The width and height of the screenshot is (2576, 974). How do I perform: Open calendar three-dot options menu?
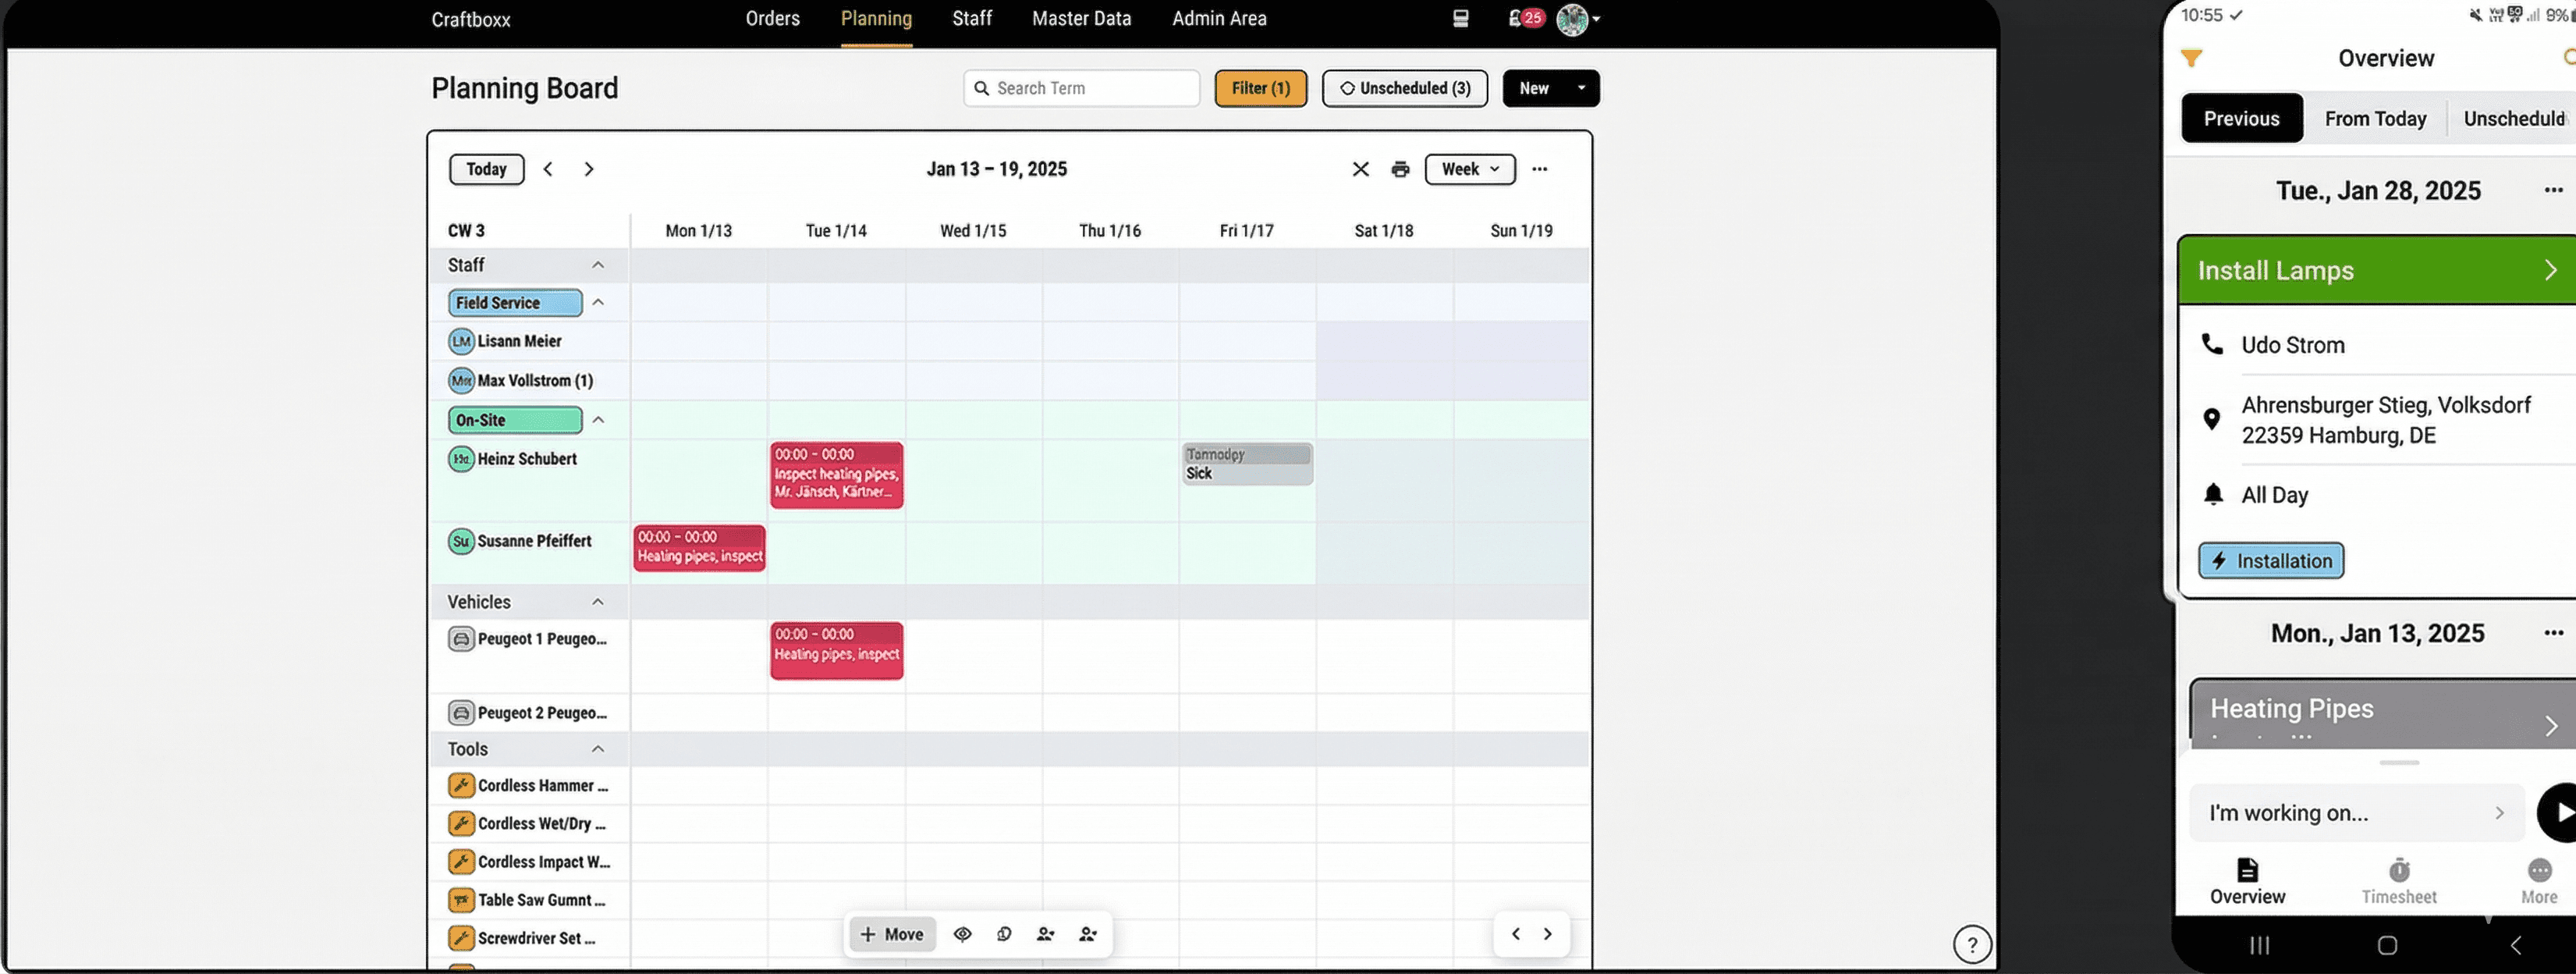(x=1539, y=169)
